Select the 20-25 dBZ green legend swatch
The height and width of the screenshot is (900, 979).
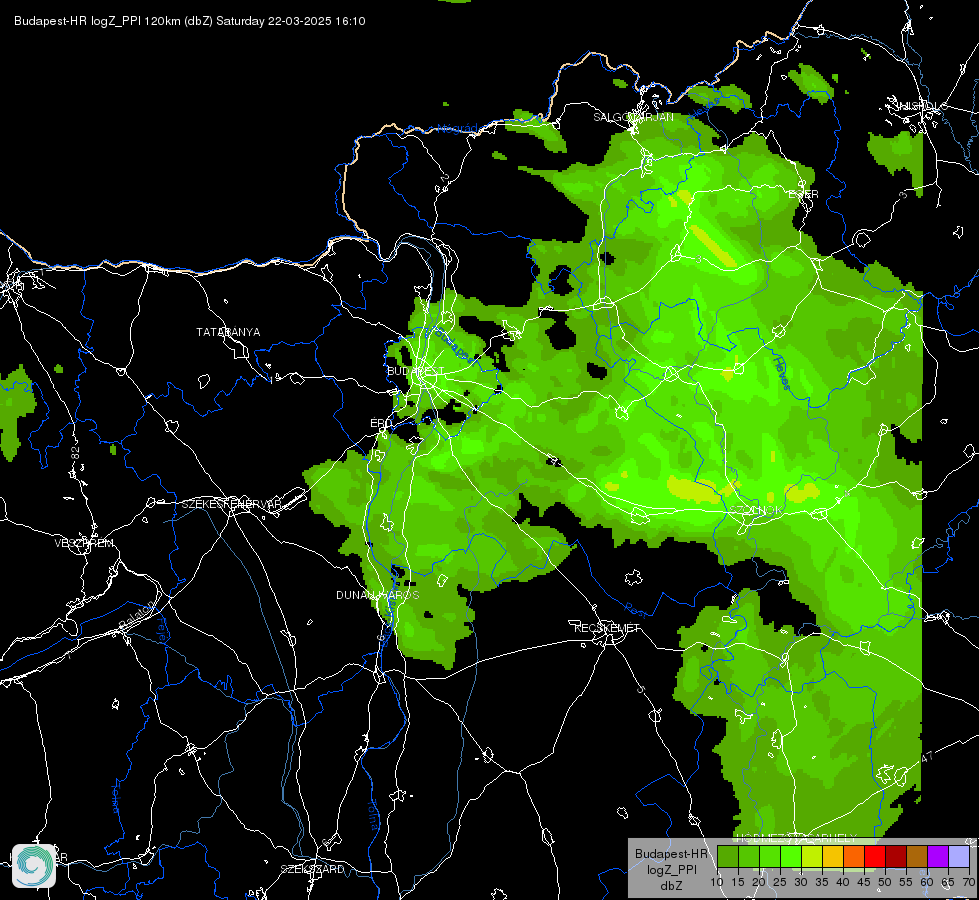point(770,856)
